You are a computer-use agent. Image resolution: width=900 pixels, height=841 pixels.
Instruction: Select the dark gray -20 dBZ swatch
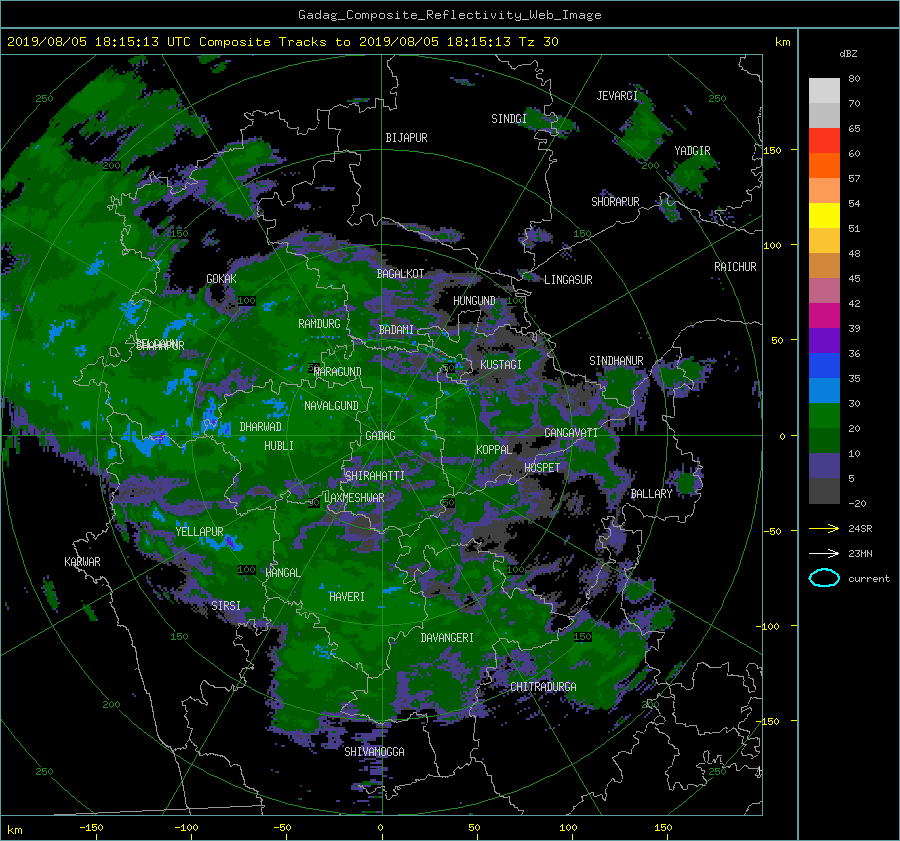pos(824,490)
